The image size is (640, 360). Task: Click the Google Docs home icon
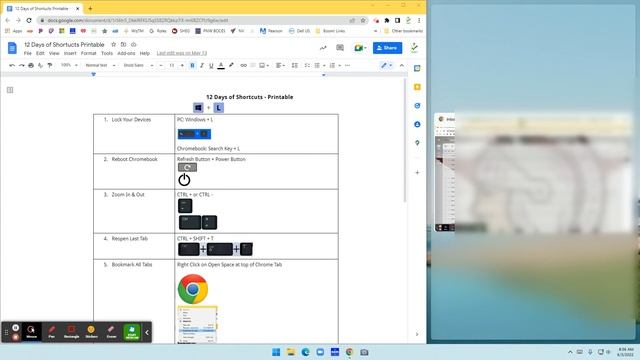coord(12,48)
